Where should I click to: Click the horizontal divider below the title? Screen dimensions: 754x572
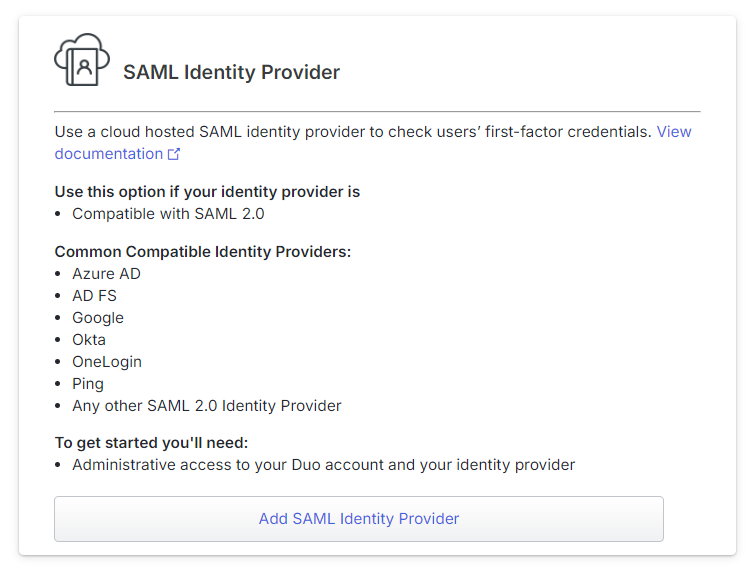[x=377, y=112]
